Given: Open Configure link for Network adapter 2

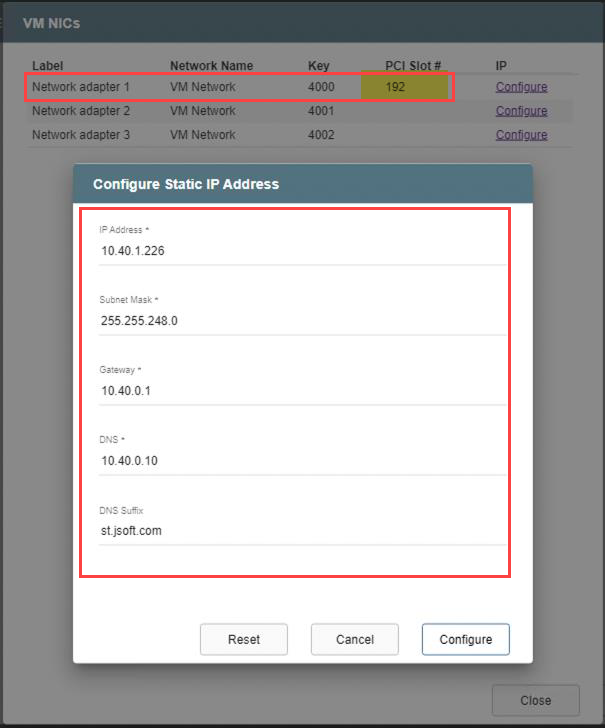Looking at the screenshot, I should click(521, 111).
